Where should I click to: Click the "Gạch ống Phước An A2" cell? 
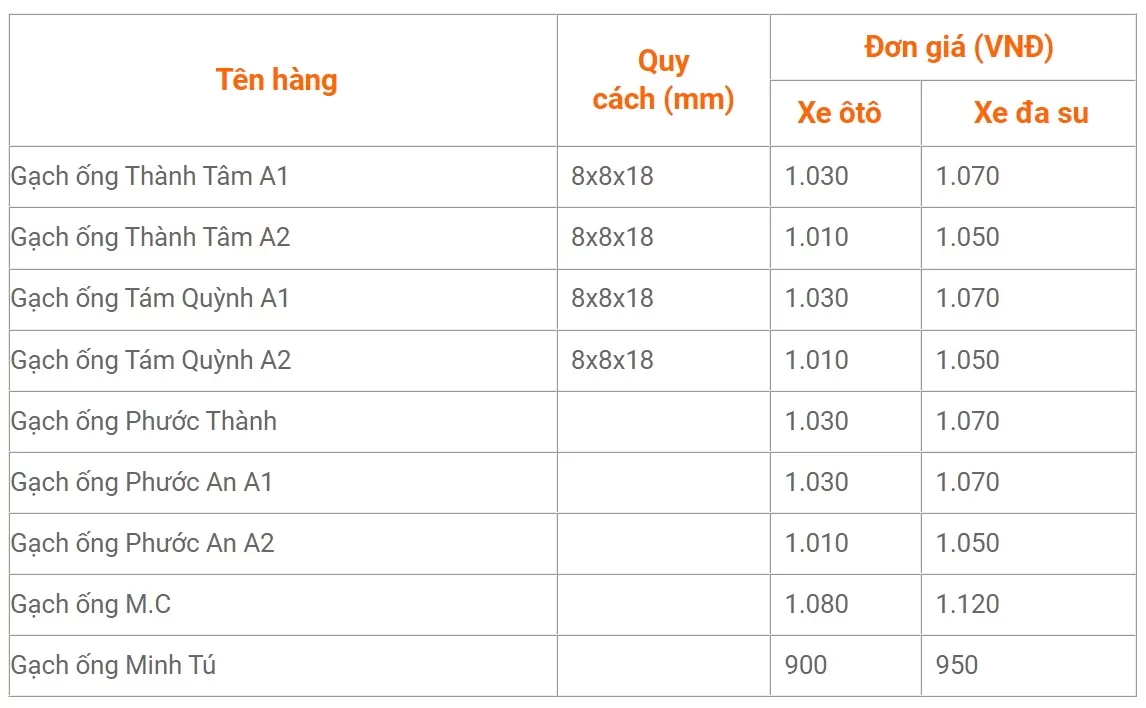143,543
